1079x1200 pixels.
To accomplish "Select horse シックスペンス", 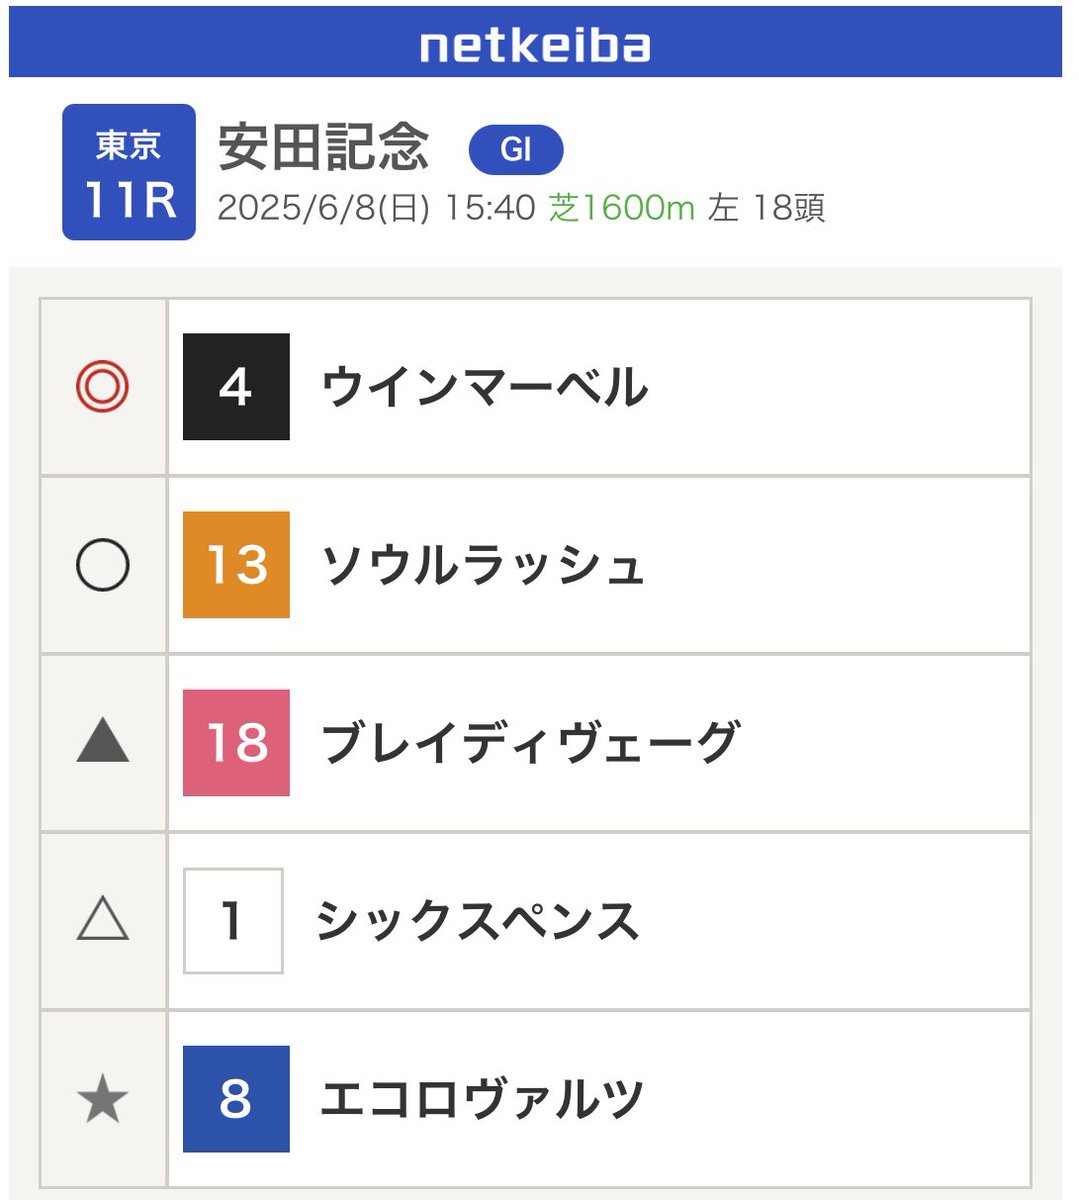I will point(478,921).
